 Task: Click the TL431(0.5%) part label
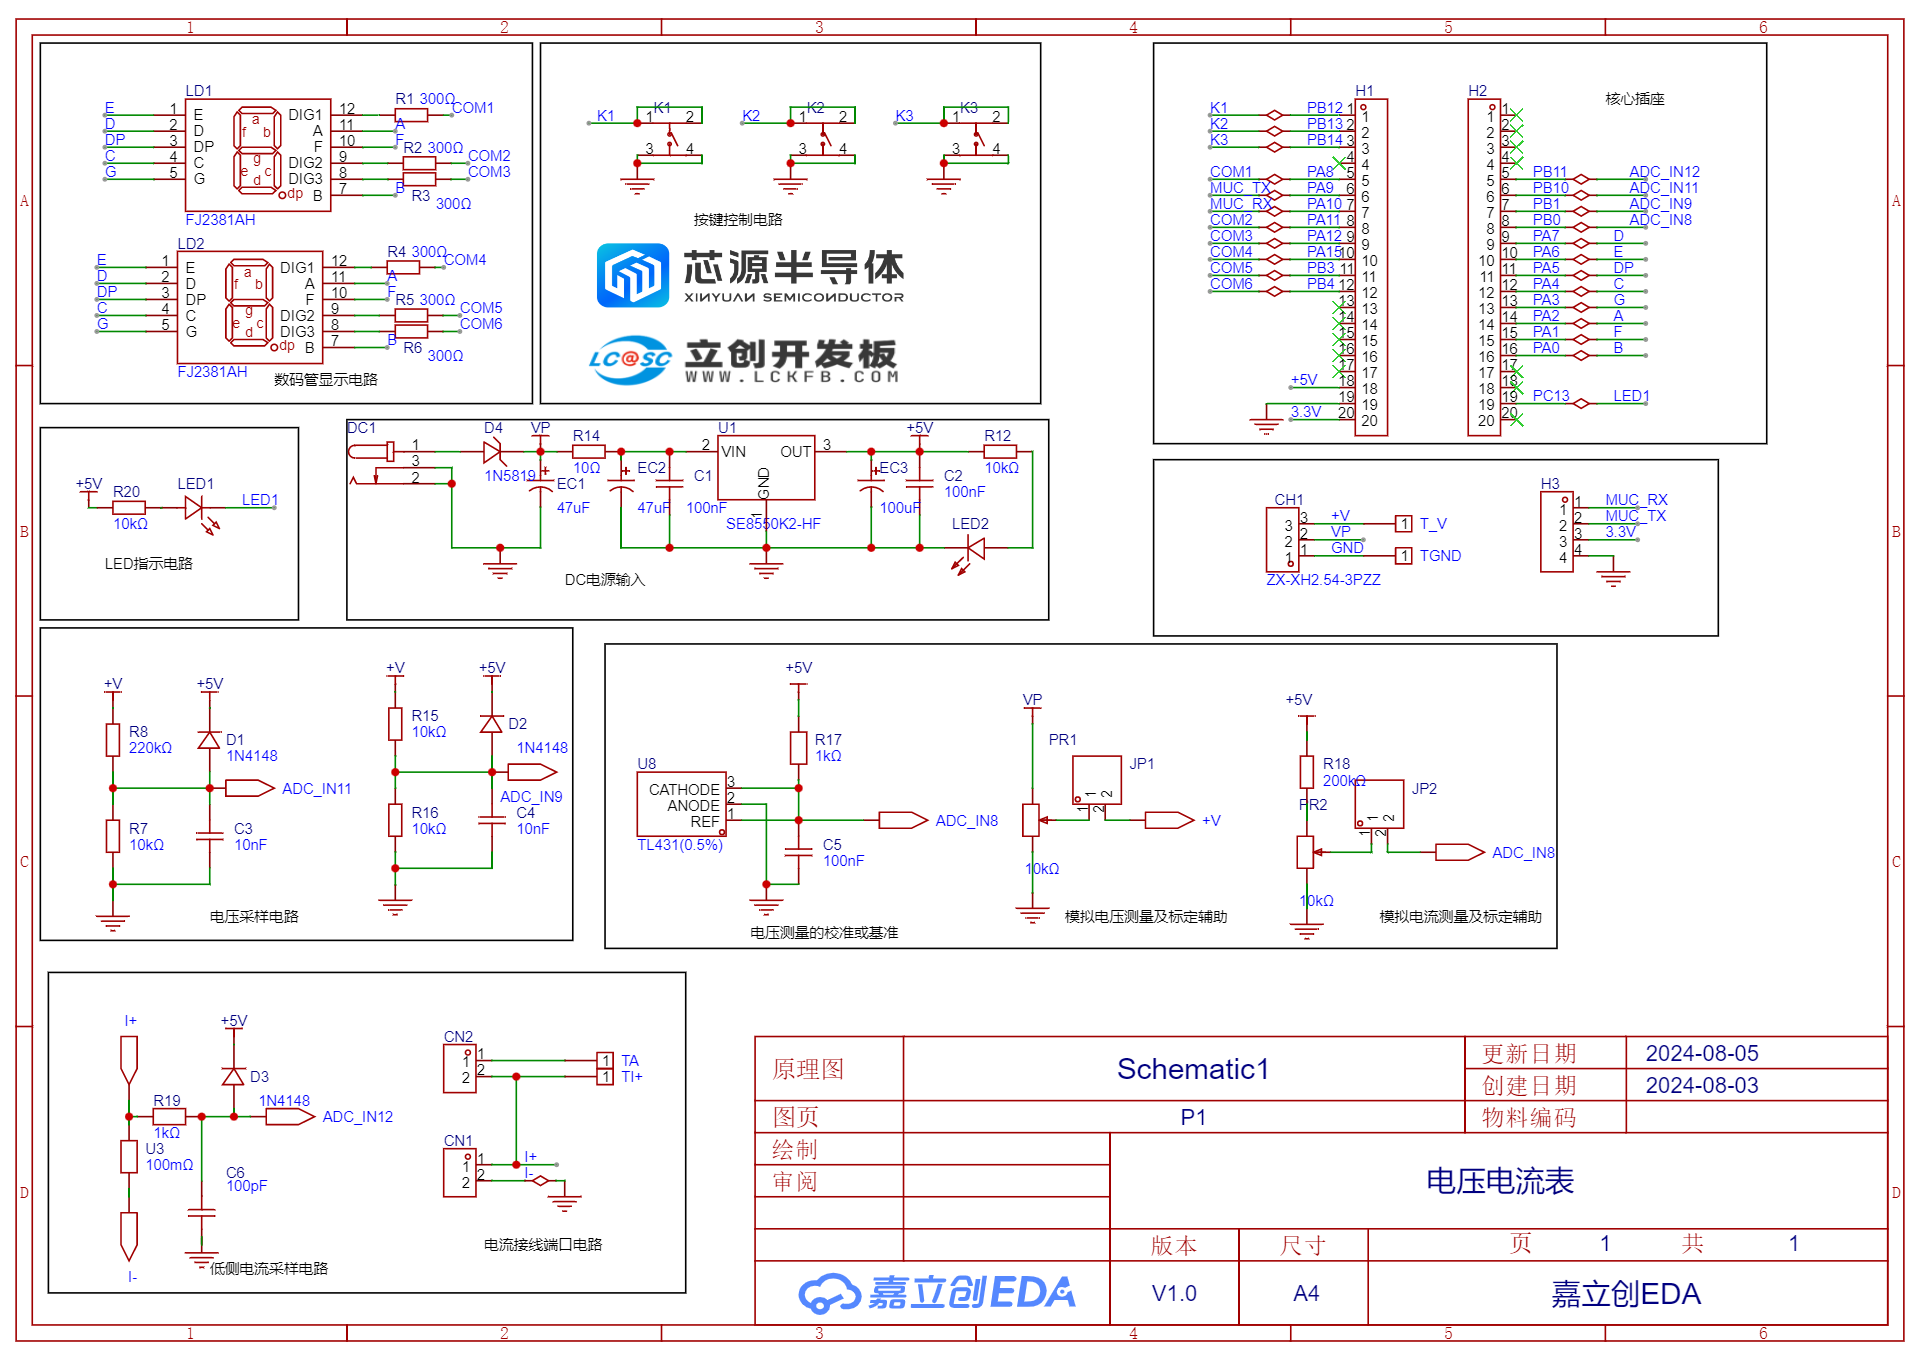(680, 844)
